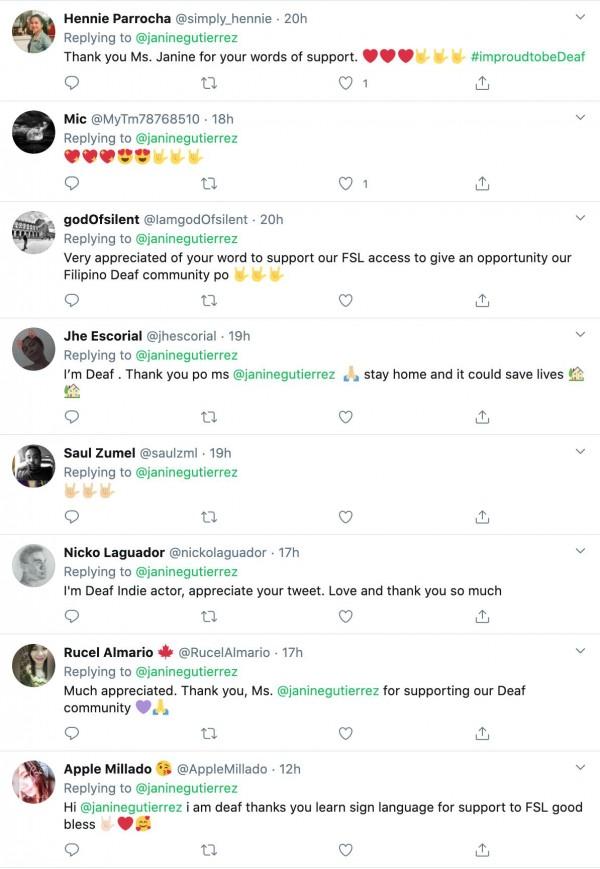This screenshot has width=600, height=869.
Task: Share Mic's tweet
Action: (482, 183)
